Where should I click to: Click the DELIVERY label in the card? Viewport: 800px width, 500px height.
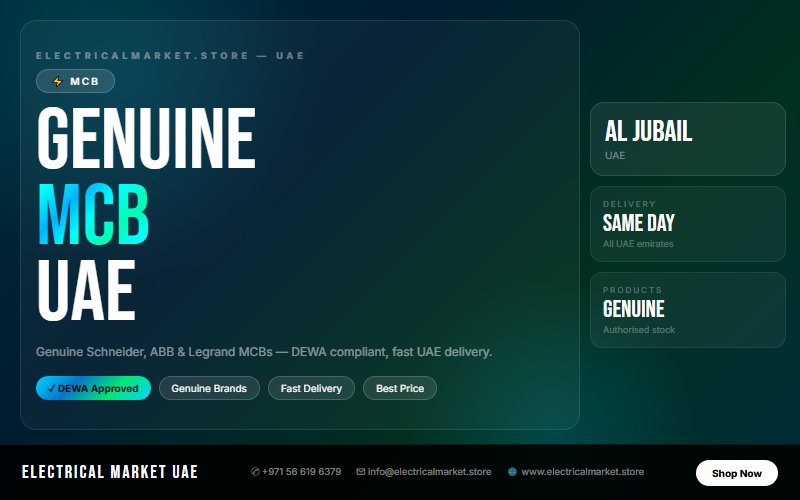click(629, 204)
